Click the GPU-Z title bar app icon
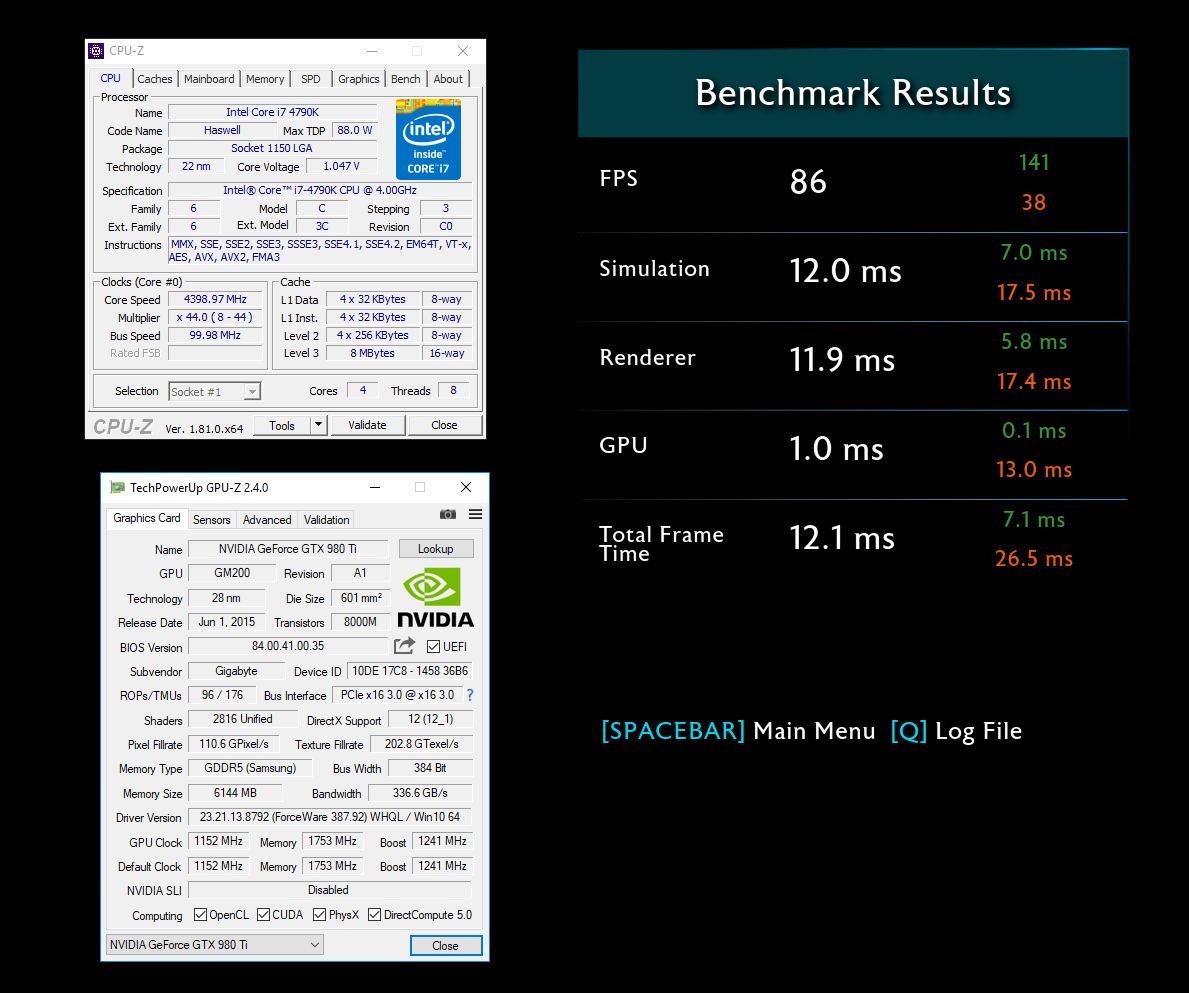 tap(117, 487)
